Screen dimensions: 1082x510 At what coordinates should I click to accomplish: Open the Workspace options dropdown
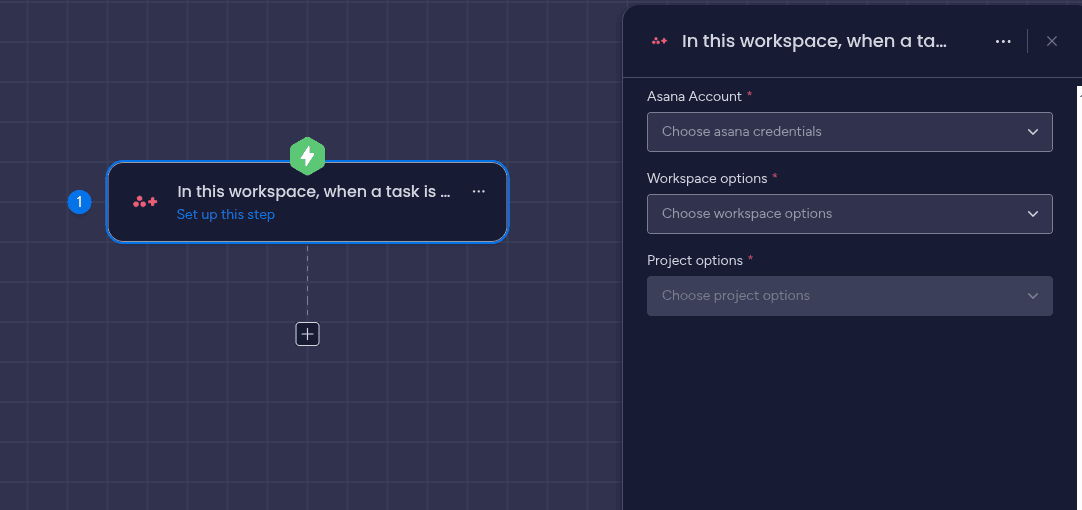(849, 214)
